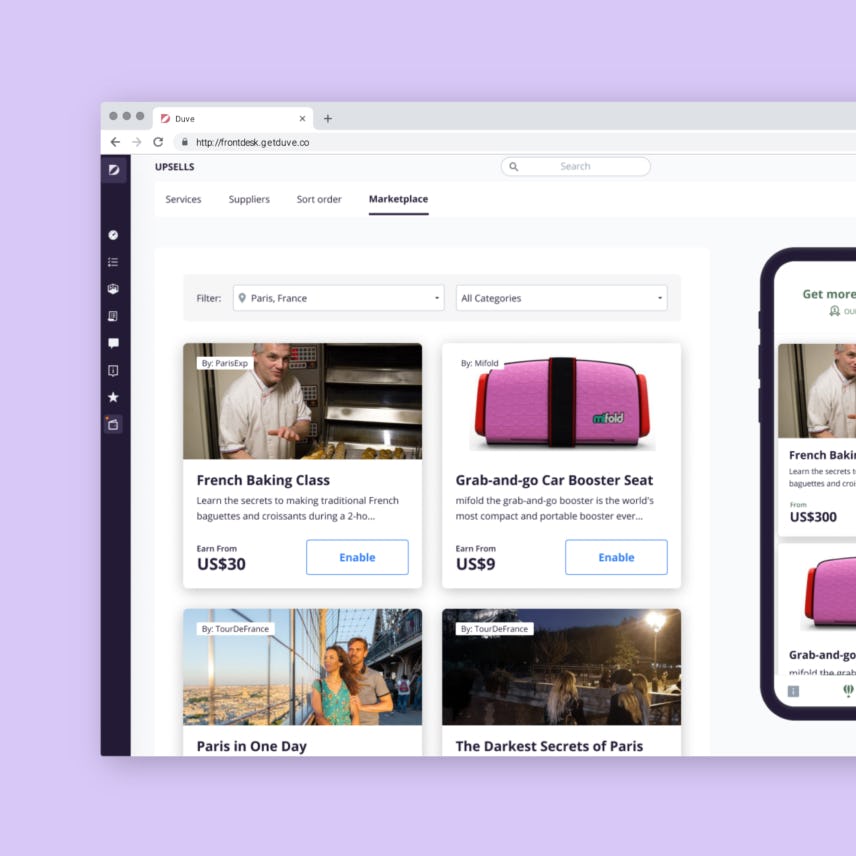This screenshot has height=856, width=856.
Task: Open the guidebook icon in sidebar
Action: [114, 316]
